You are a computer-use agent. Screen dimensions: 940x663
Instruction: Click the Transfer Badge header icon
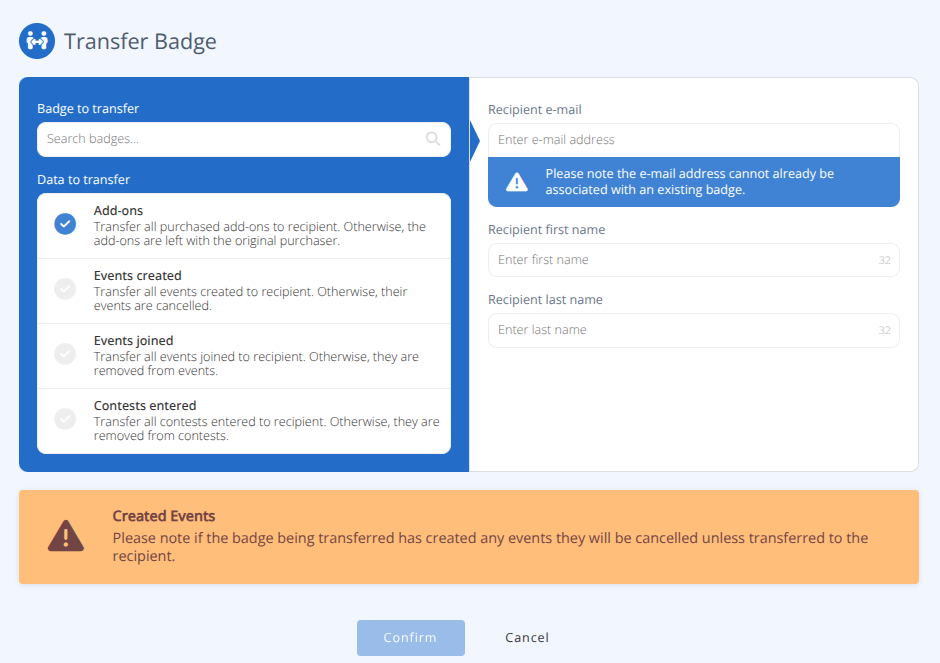coord(36,41)
